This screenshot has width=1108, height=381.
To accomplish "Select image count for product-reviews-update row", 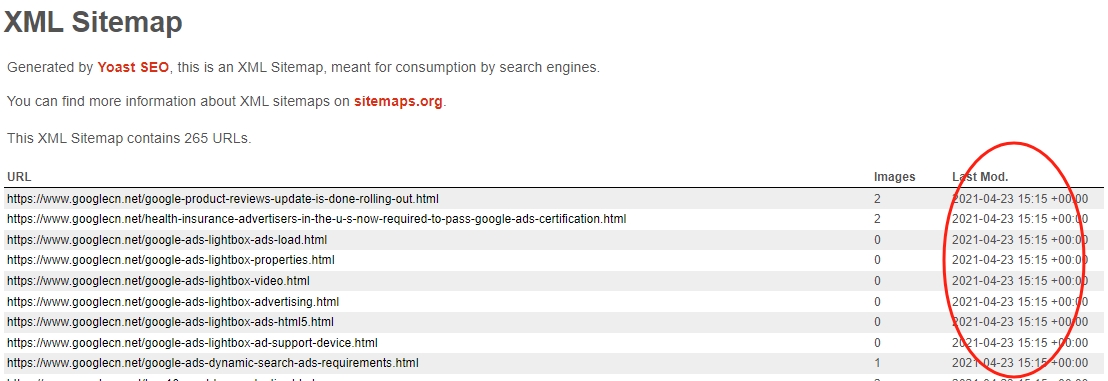I will (878, 199).
